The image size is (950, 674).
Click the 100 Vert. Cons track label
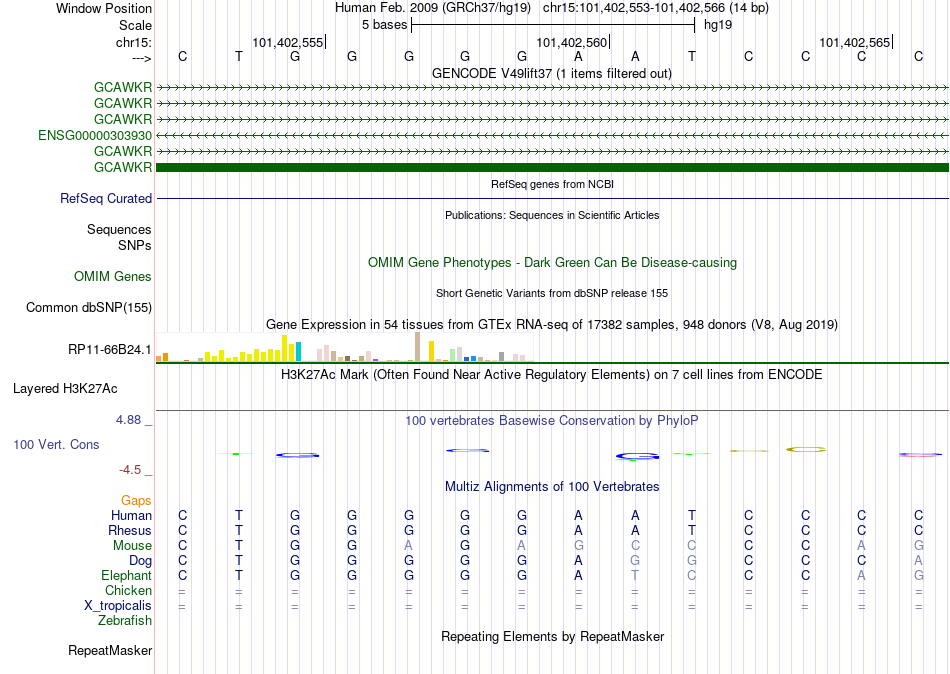[56, 444]
